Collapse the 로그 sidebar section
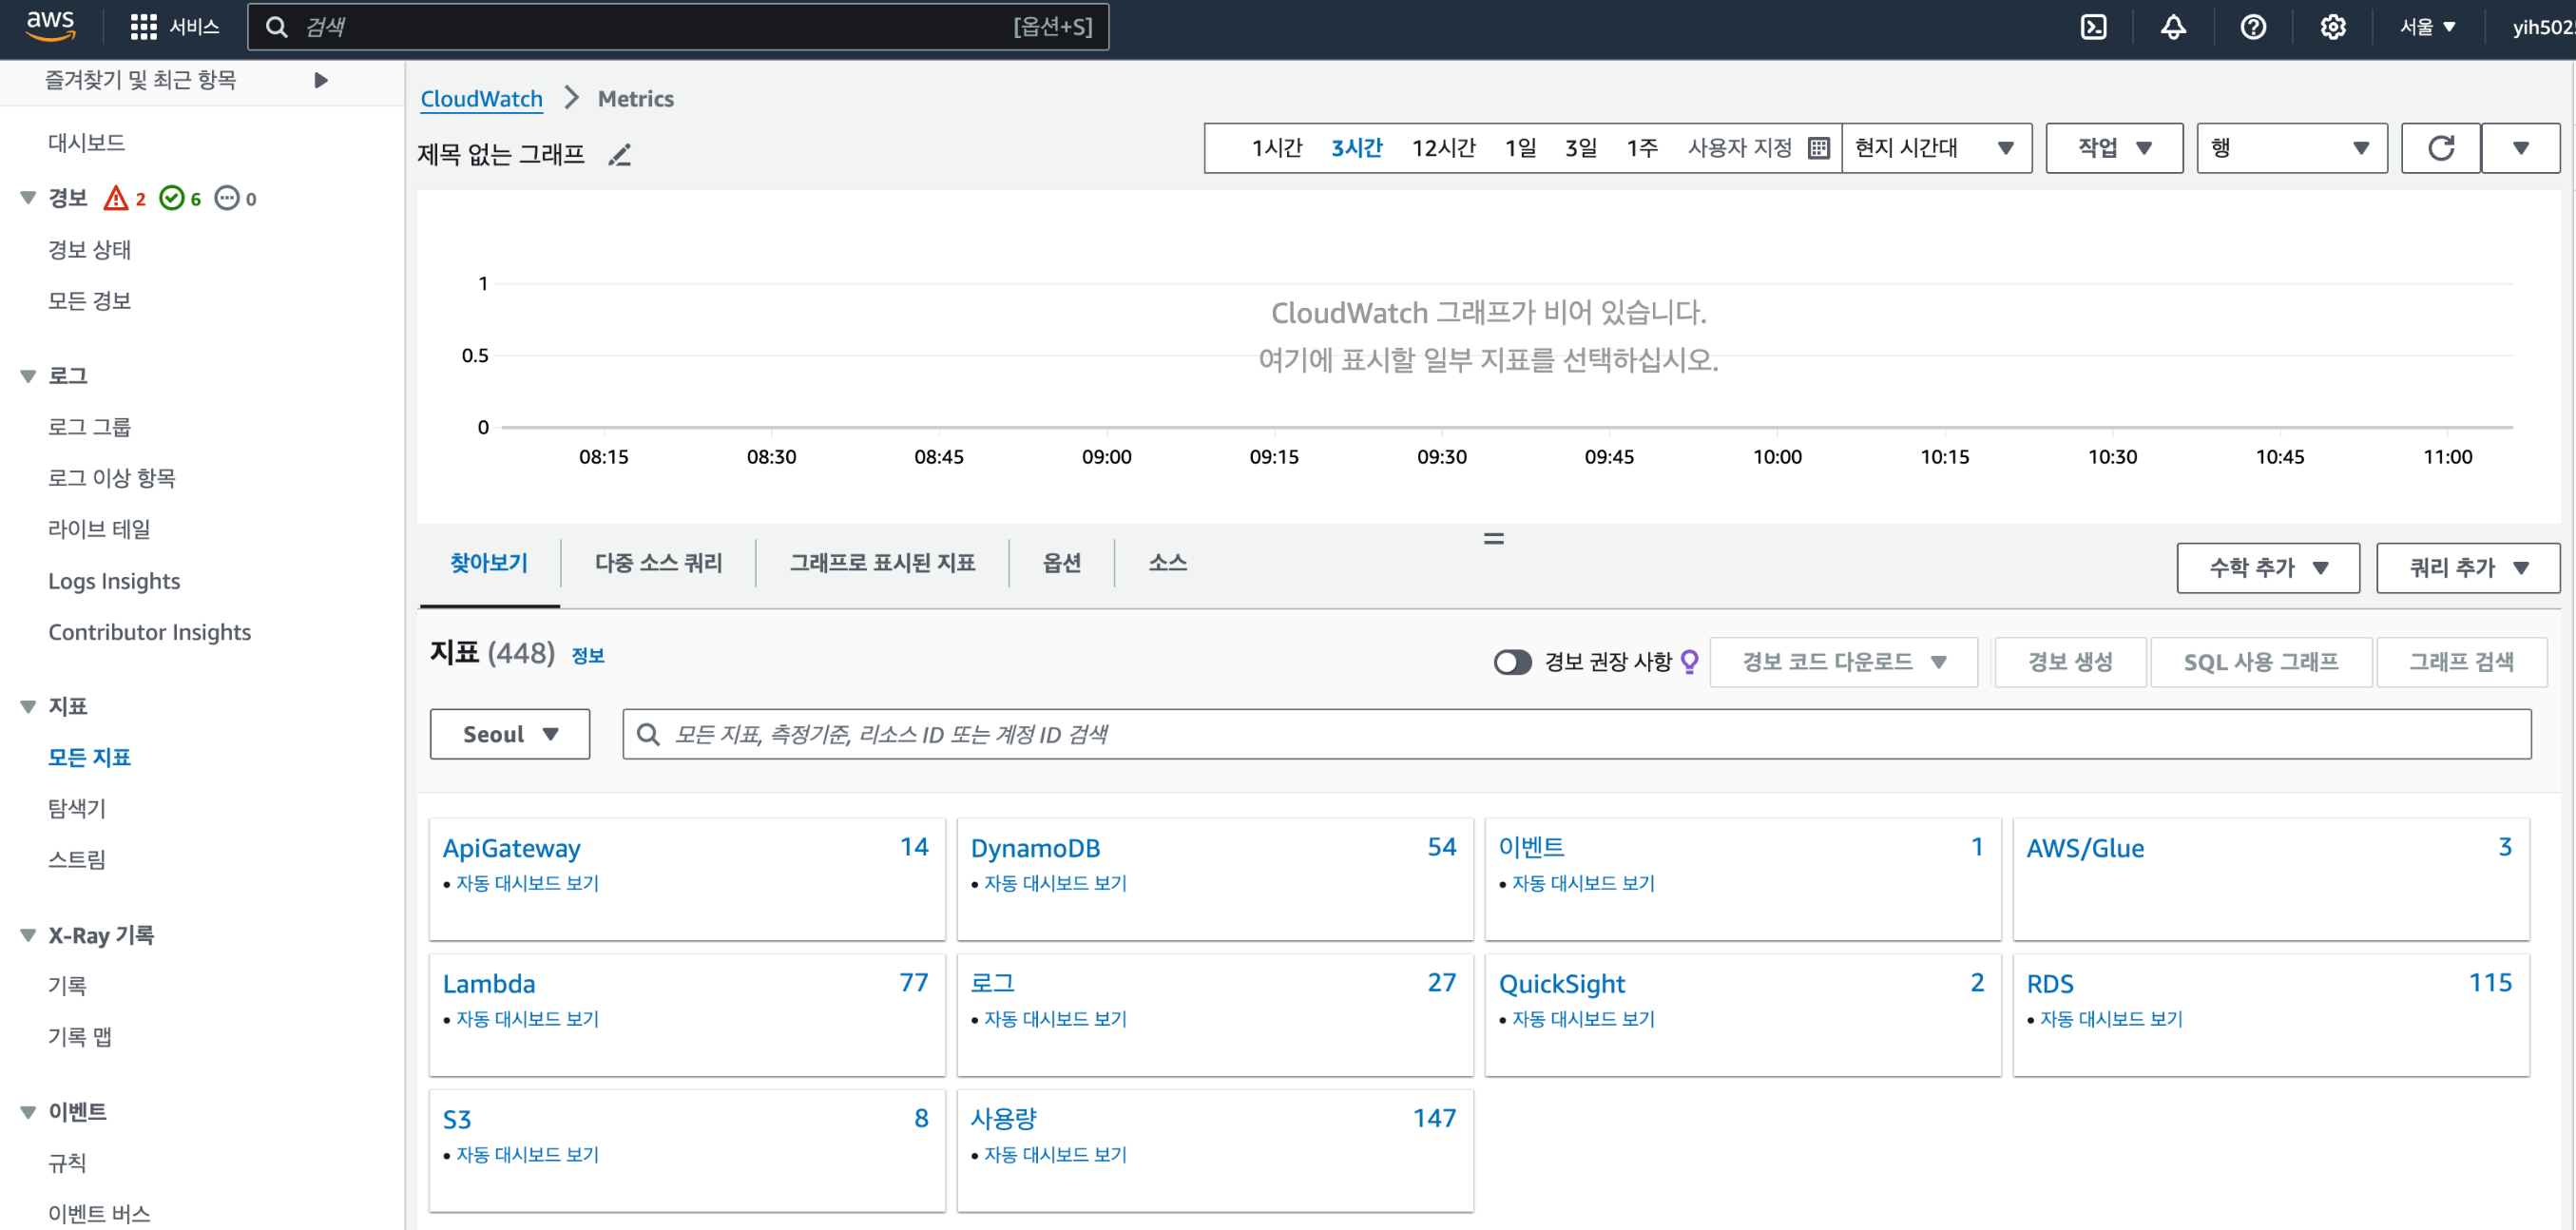Screen dimensions: 2576x1230 (x=28, y=376)
